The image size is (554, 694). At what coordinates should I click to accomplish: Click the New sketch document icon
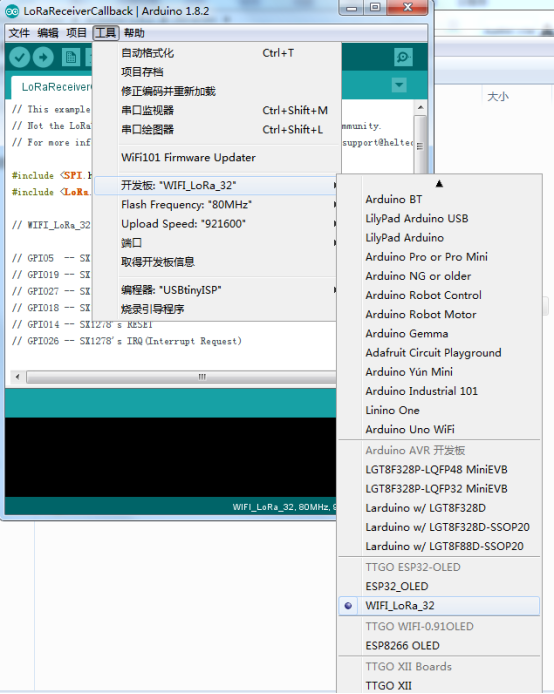click(71, 57)
